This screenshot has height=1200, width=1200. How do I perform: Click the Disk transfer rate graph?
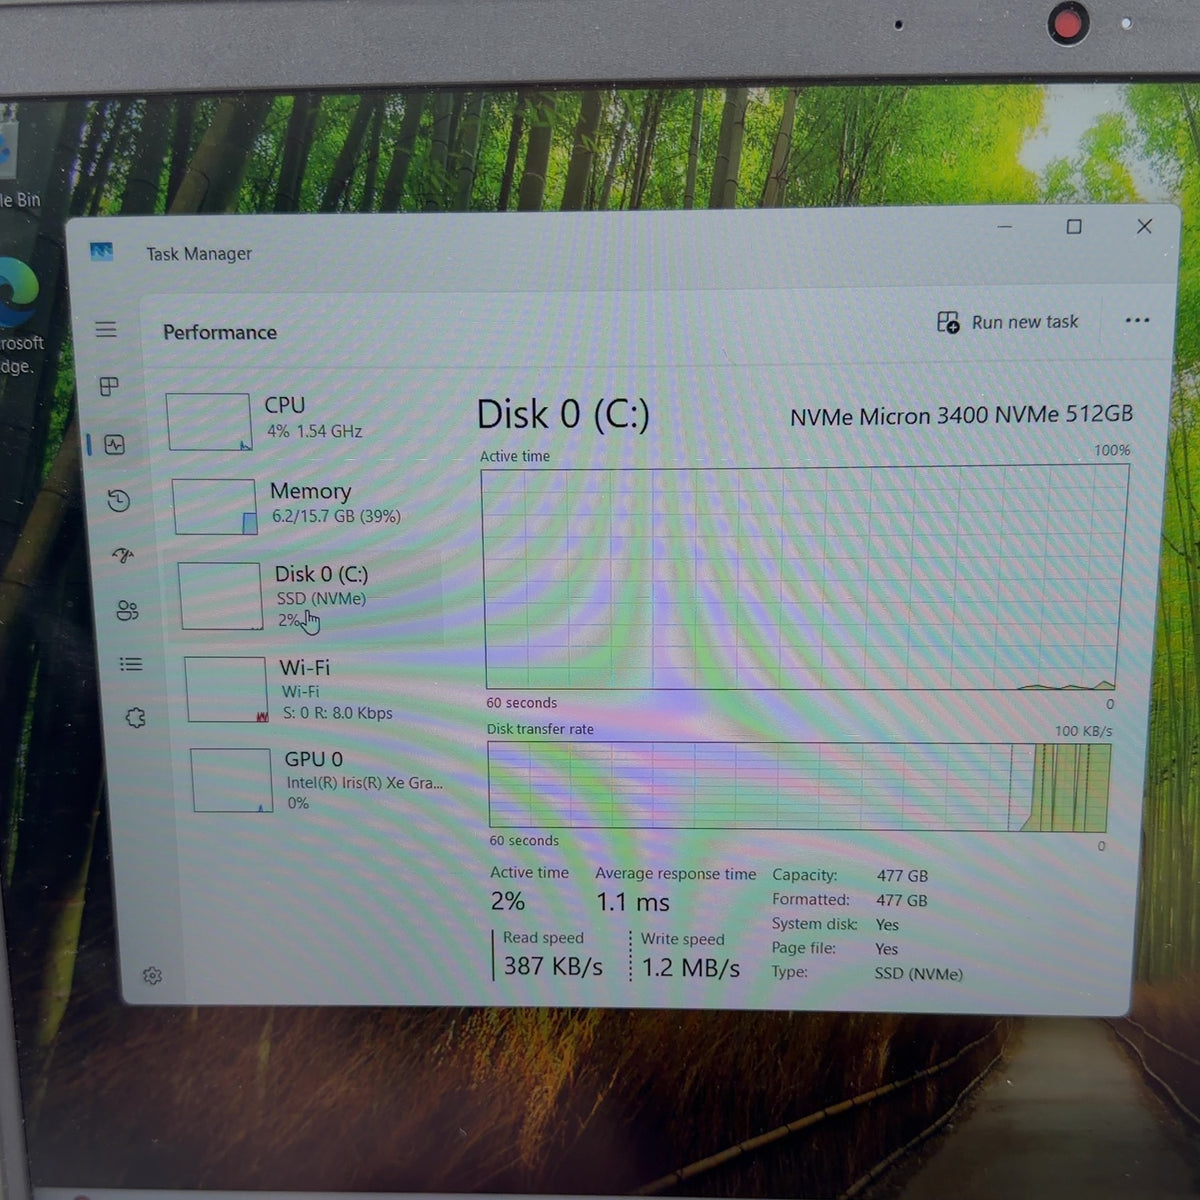tap(799, 787)
